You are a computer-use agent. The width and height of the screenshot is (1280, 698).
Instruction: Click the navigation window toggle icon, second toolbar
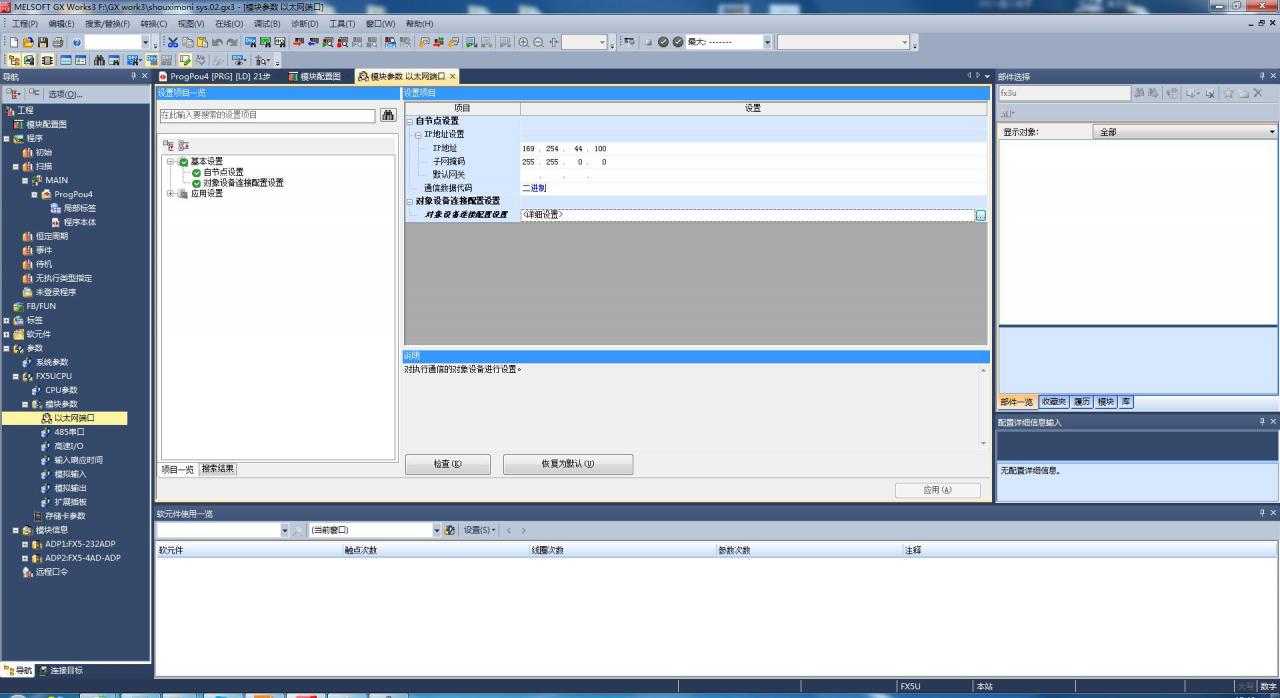tap(15, 60)
